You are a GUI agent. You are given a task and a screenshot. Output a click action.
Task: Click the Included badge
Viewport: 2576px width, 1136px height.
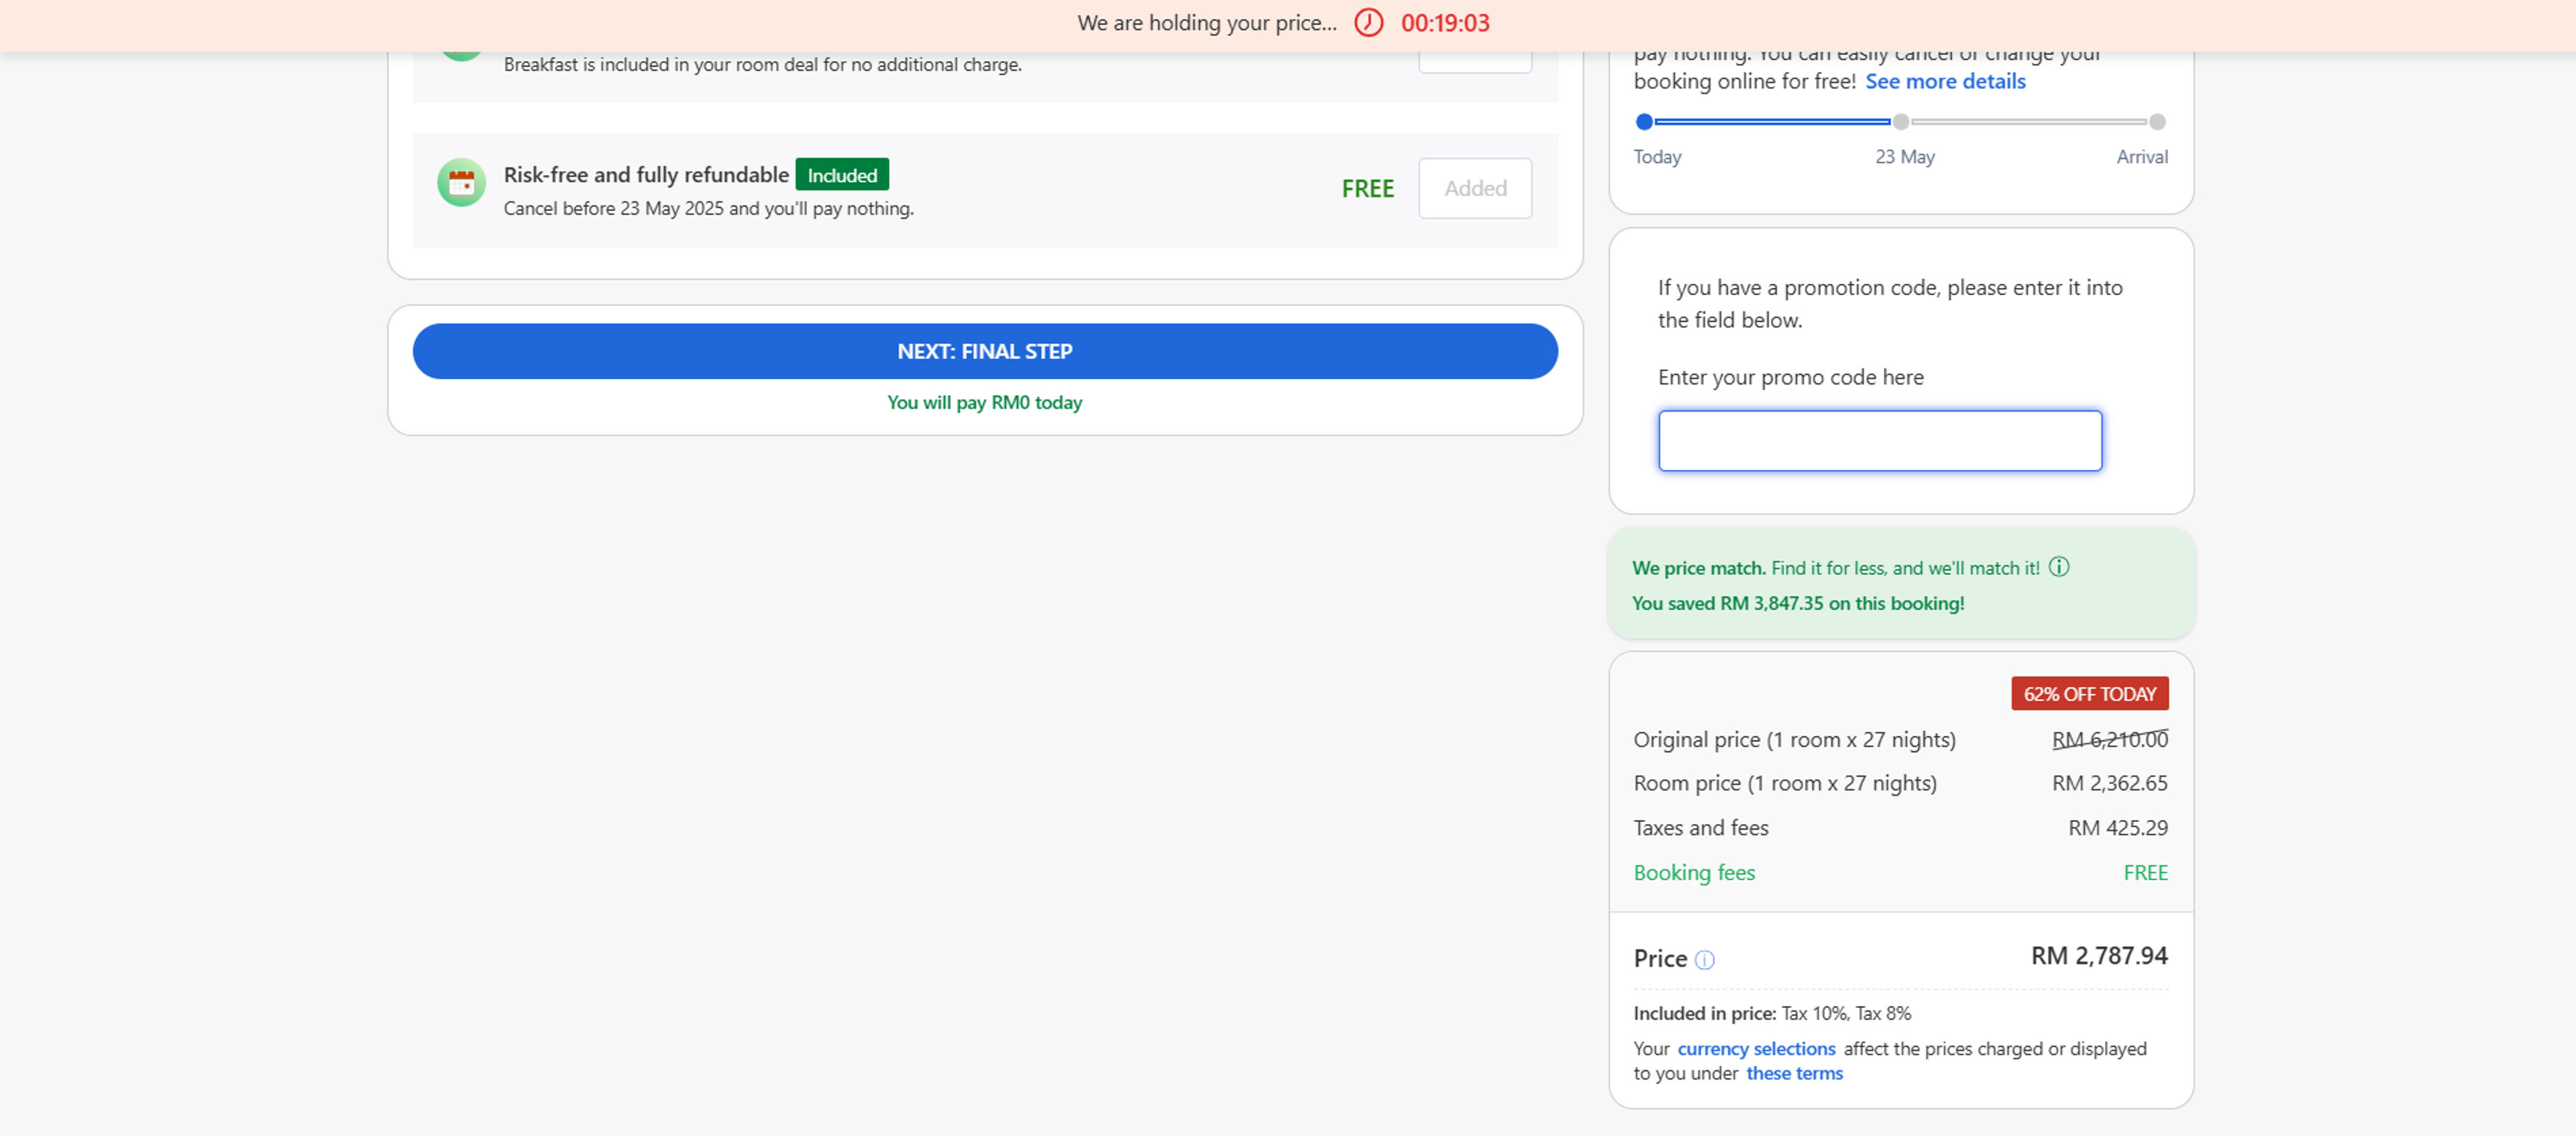point(842,175)
